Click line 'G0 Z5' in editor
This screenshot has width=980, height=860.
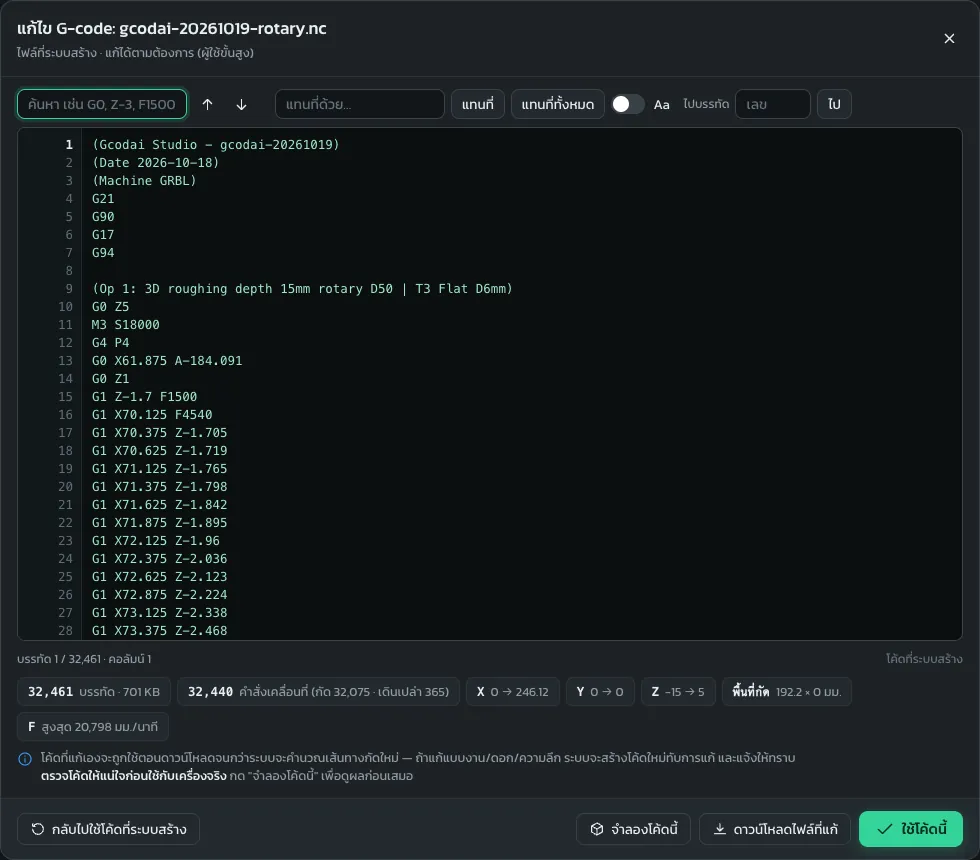[111, 307]
